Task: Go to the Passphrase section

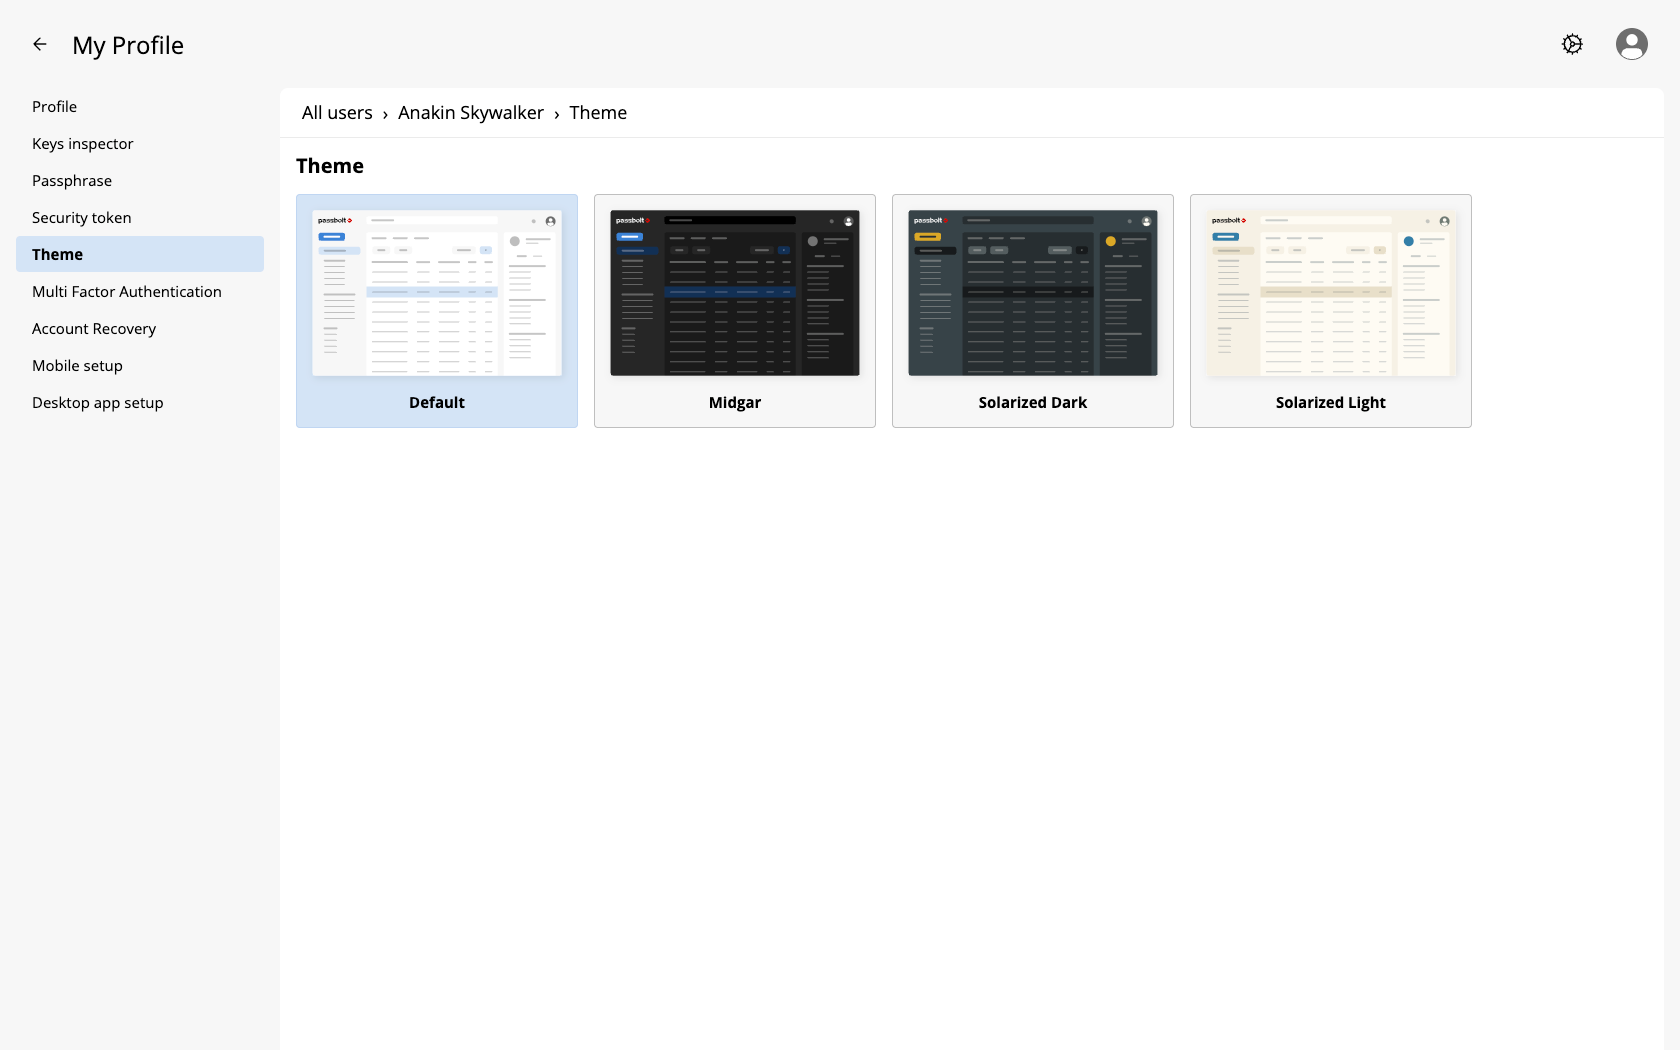Action: pyautogui.click(x=140, y=181)
